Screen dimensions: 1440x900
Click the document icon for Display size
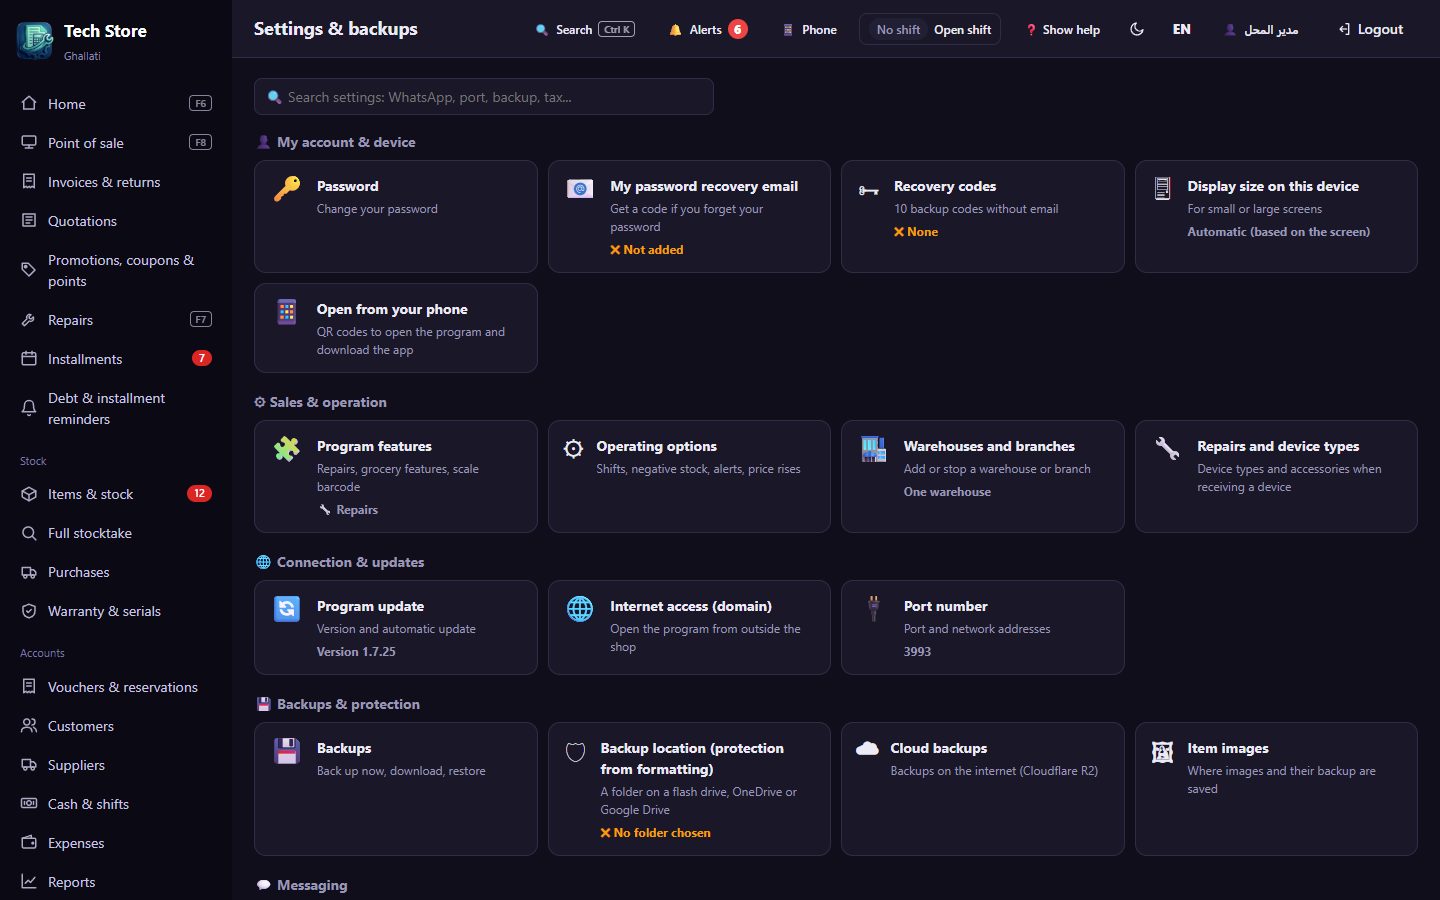1162,189
